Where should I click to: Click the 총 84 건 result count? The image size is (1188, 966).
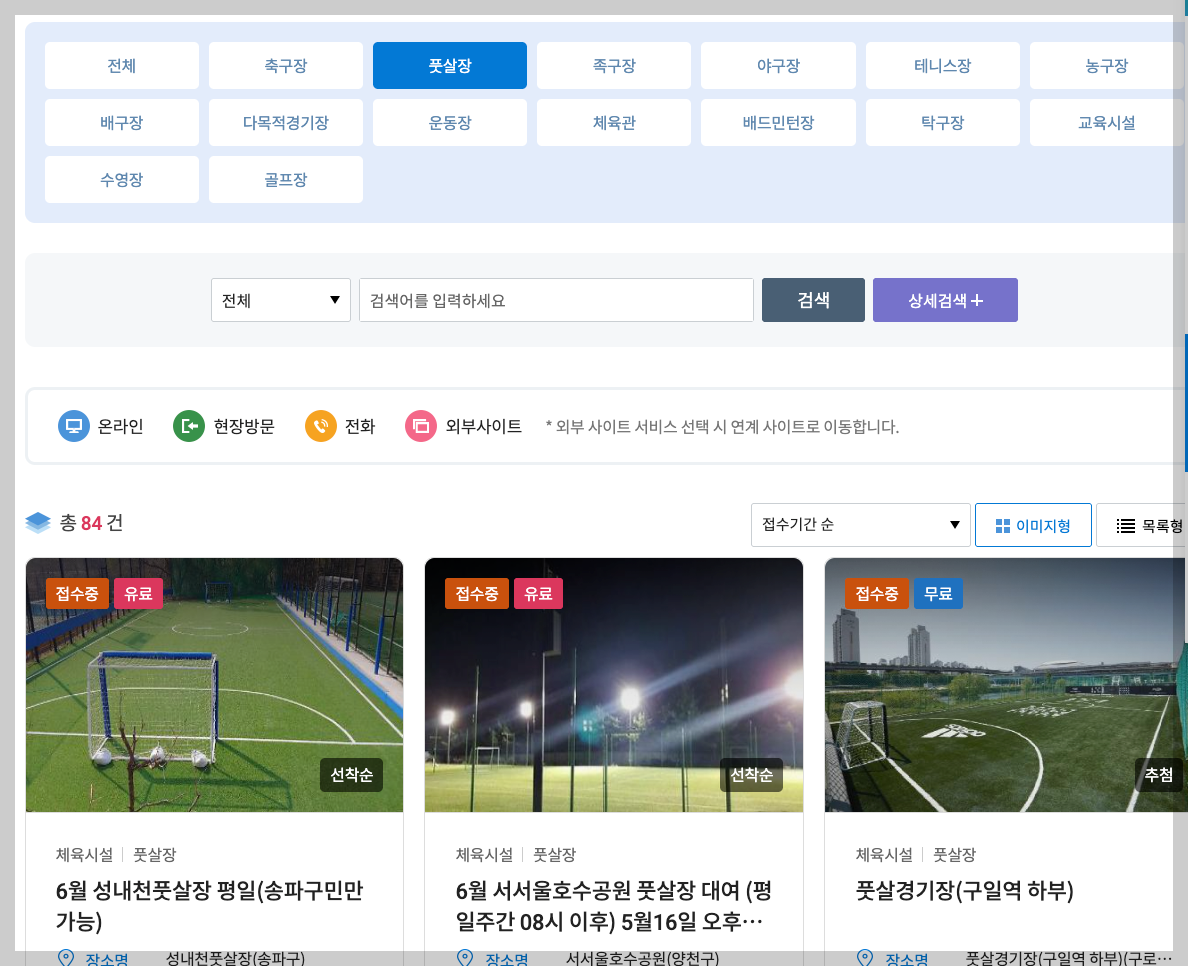point(91,523)
